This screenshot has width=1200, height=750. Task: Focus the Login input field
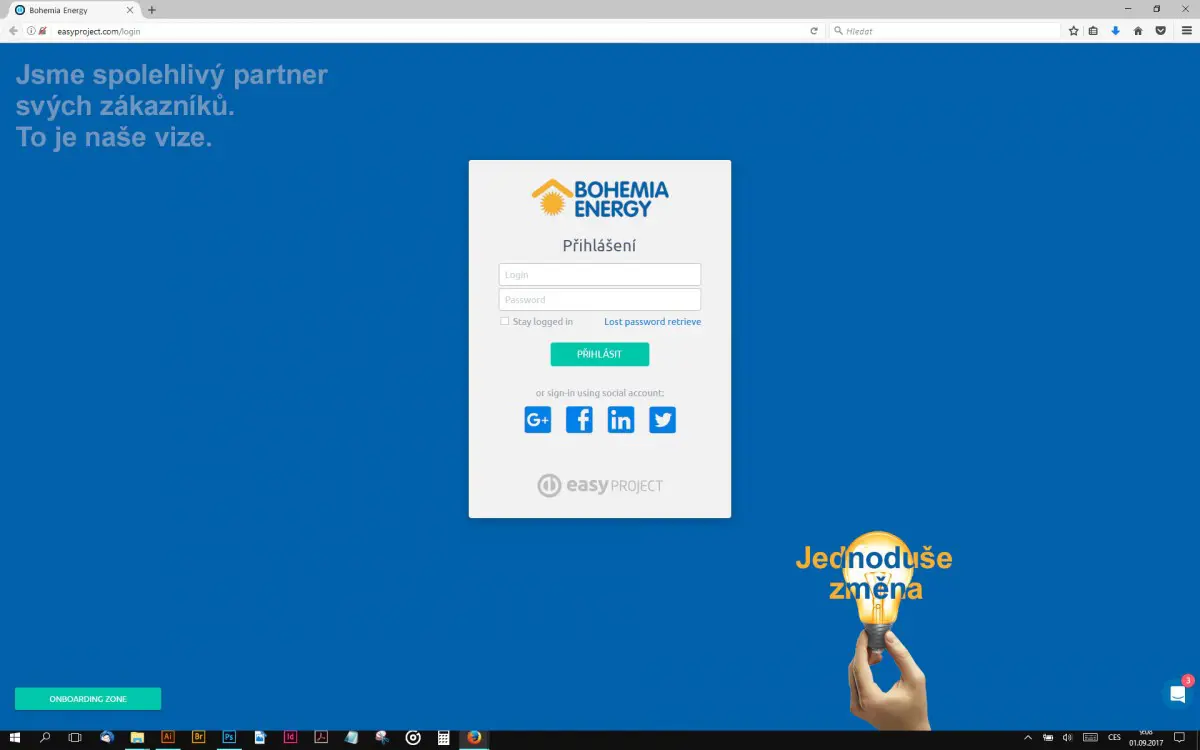coord(600,275)
